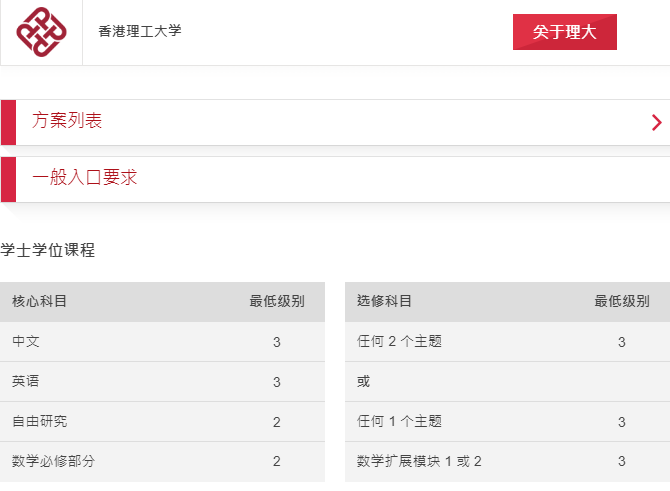Open the 一般入口要求 section header
The height and width of the screenshot is (491, 670).
pyautogui.click(x=335, y=179)
